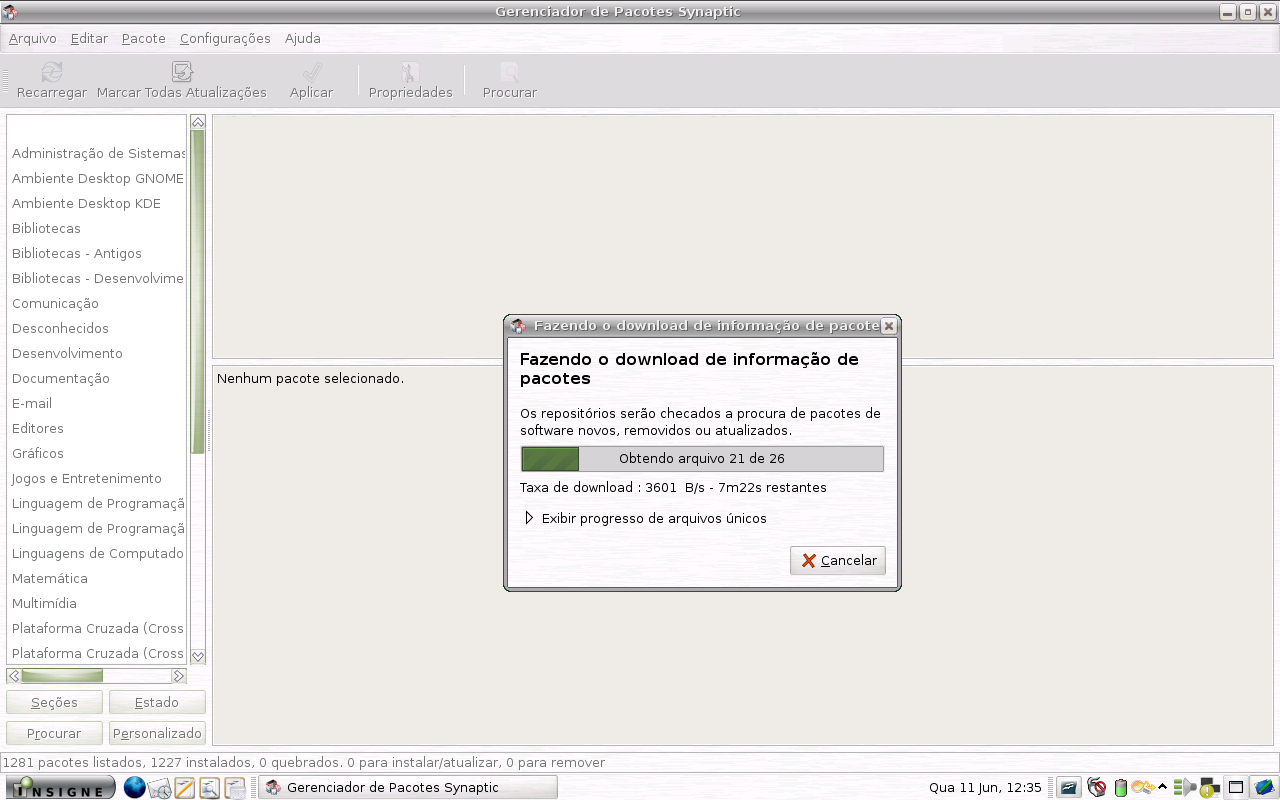Click the blocked device tray icon
This screenshot has height=800, width=1280.
(x=1096, y=788)
